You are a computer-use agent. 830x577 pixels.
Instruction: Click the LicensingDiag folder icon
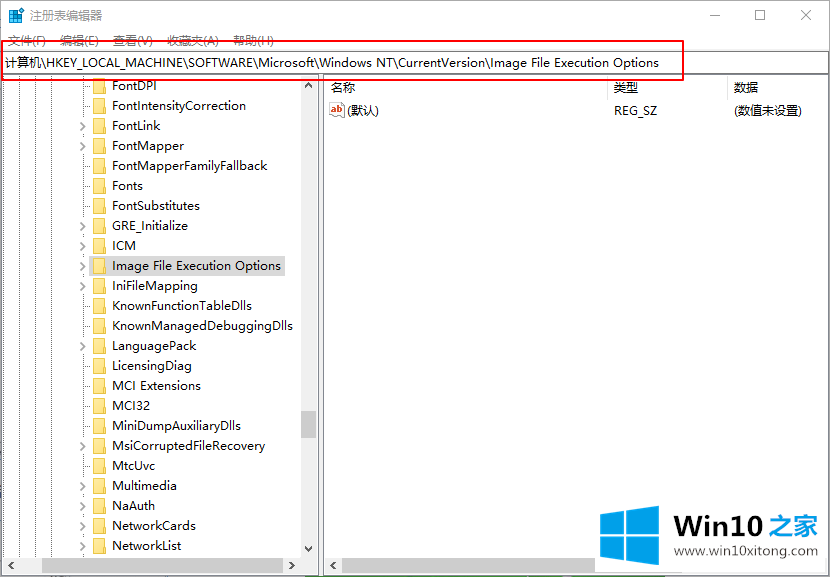pyautogui.click(x=99, y=366)
